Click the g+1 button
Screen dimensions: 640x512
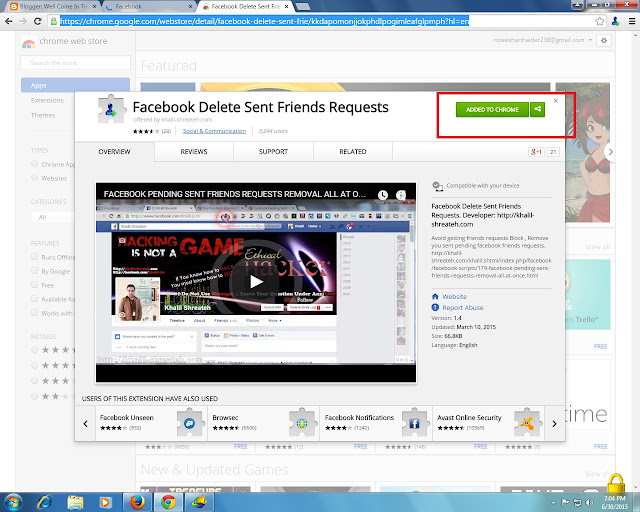tap(536, 152)
